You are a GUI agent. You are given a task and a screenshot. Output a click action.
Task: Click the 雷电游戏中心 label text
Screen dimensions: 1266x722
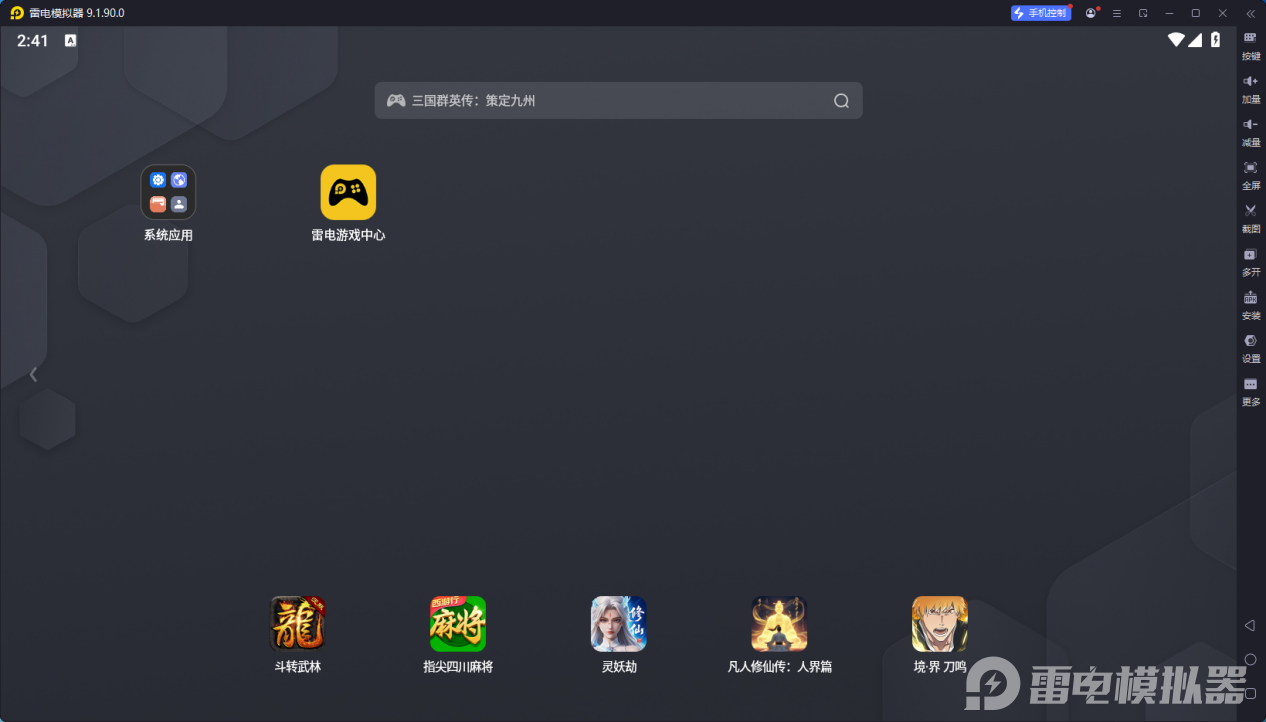[348, 235]
